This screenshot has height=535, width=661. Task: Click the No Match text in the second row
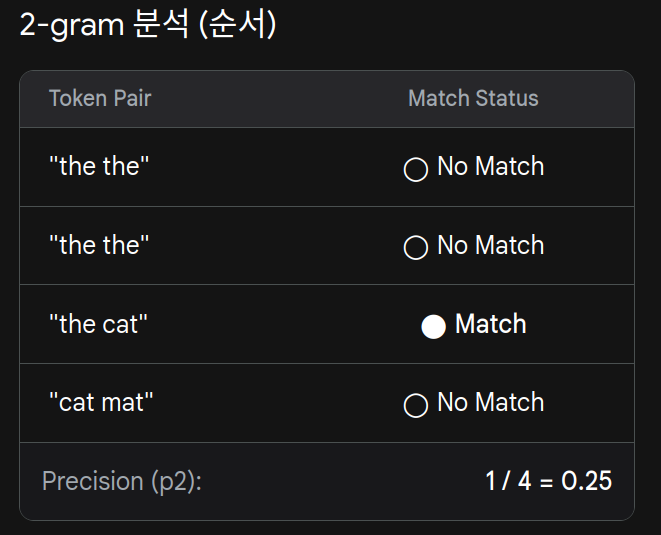491,246
